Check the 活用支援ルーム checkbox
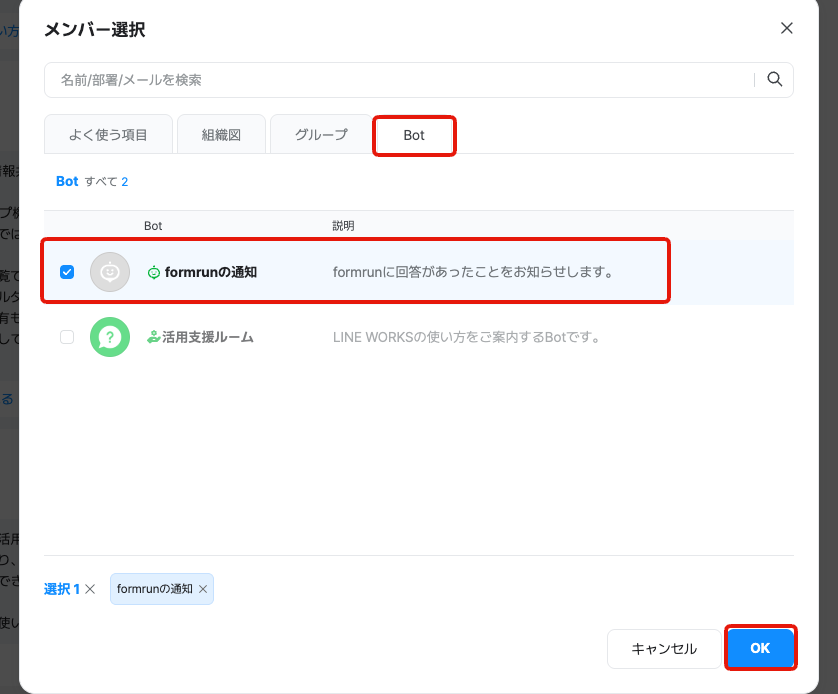 click(x=67, y=337)
